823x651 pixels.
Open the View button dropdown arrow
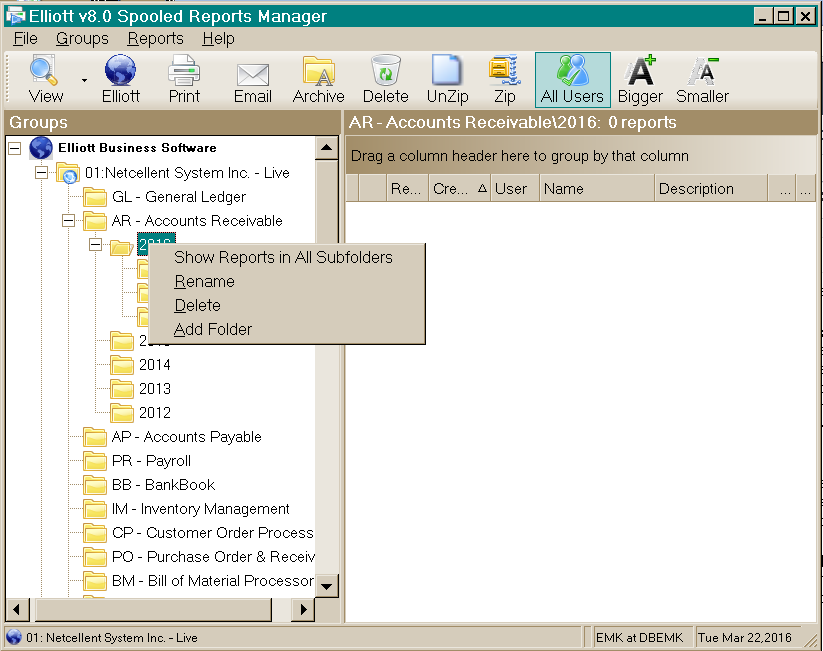[x=84, y=80]
